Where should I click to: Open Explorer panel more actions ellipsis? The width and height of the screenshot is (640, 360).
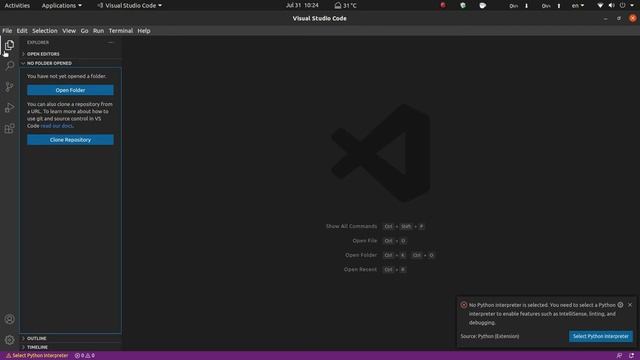click(x=111, y=42)
